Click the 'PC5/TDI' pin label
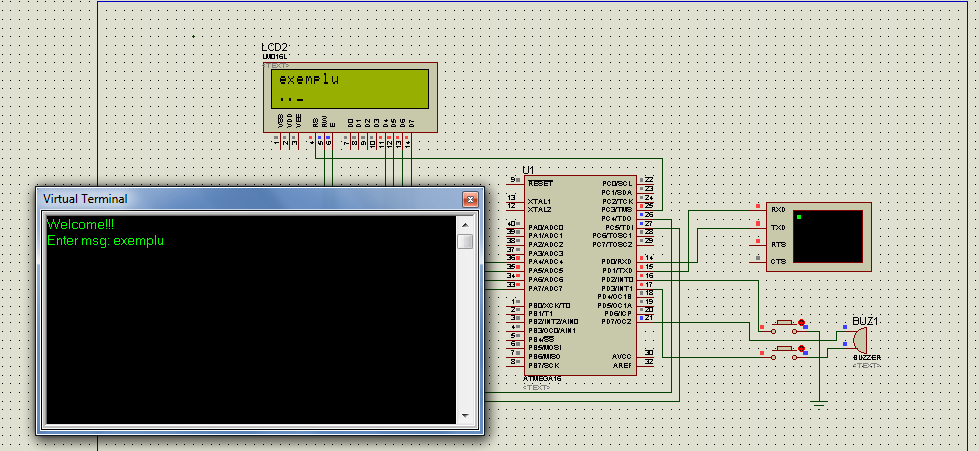The image size is (979, 451). coord(618,228)
